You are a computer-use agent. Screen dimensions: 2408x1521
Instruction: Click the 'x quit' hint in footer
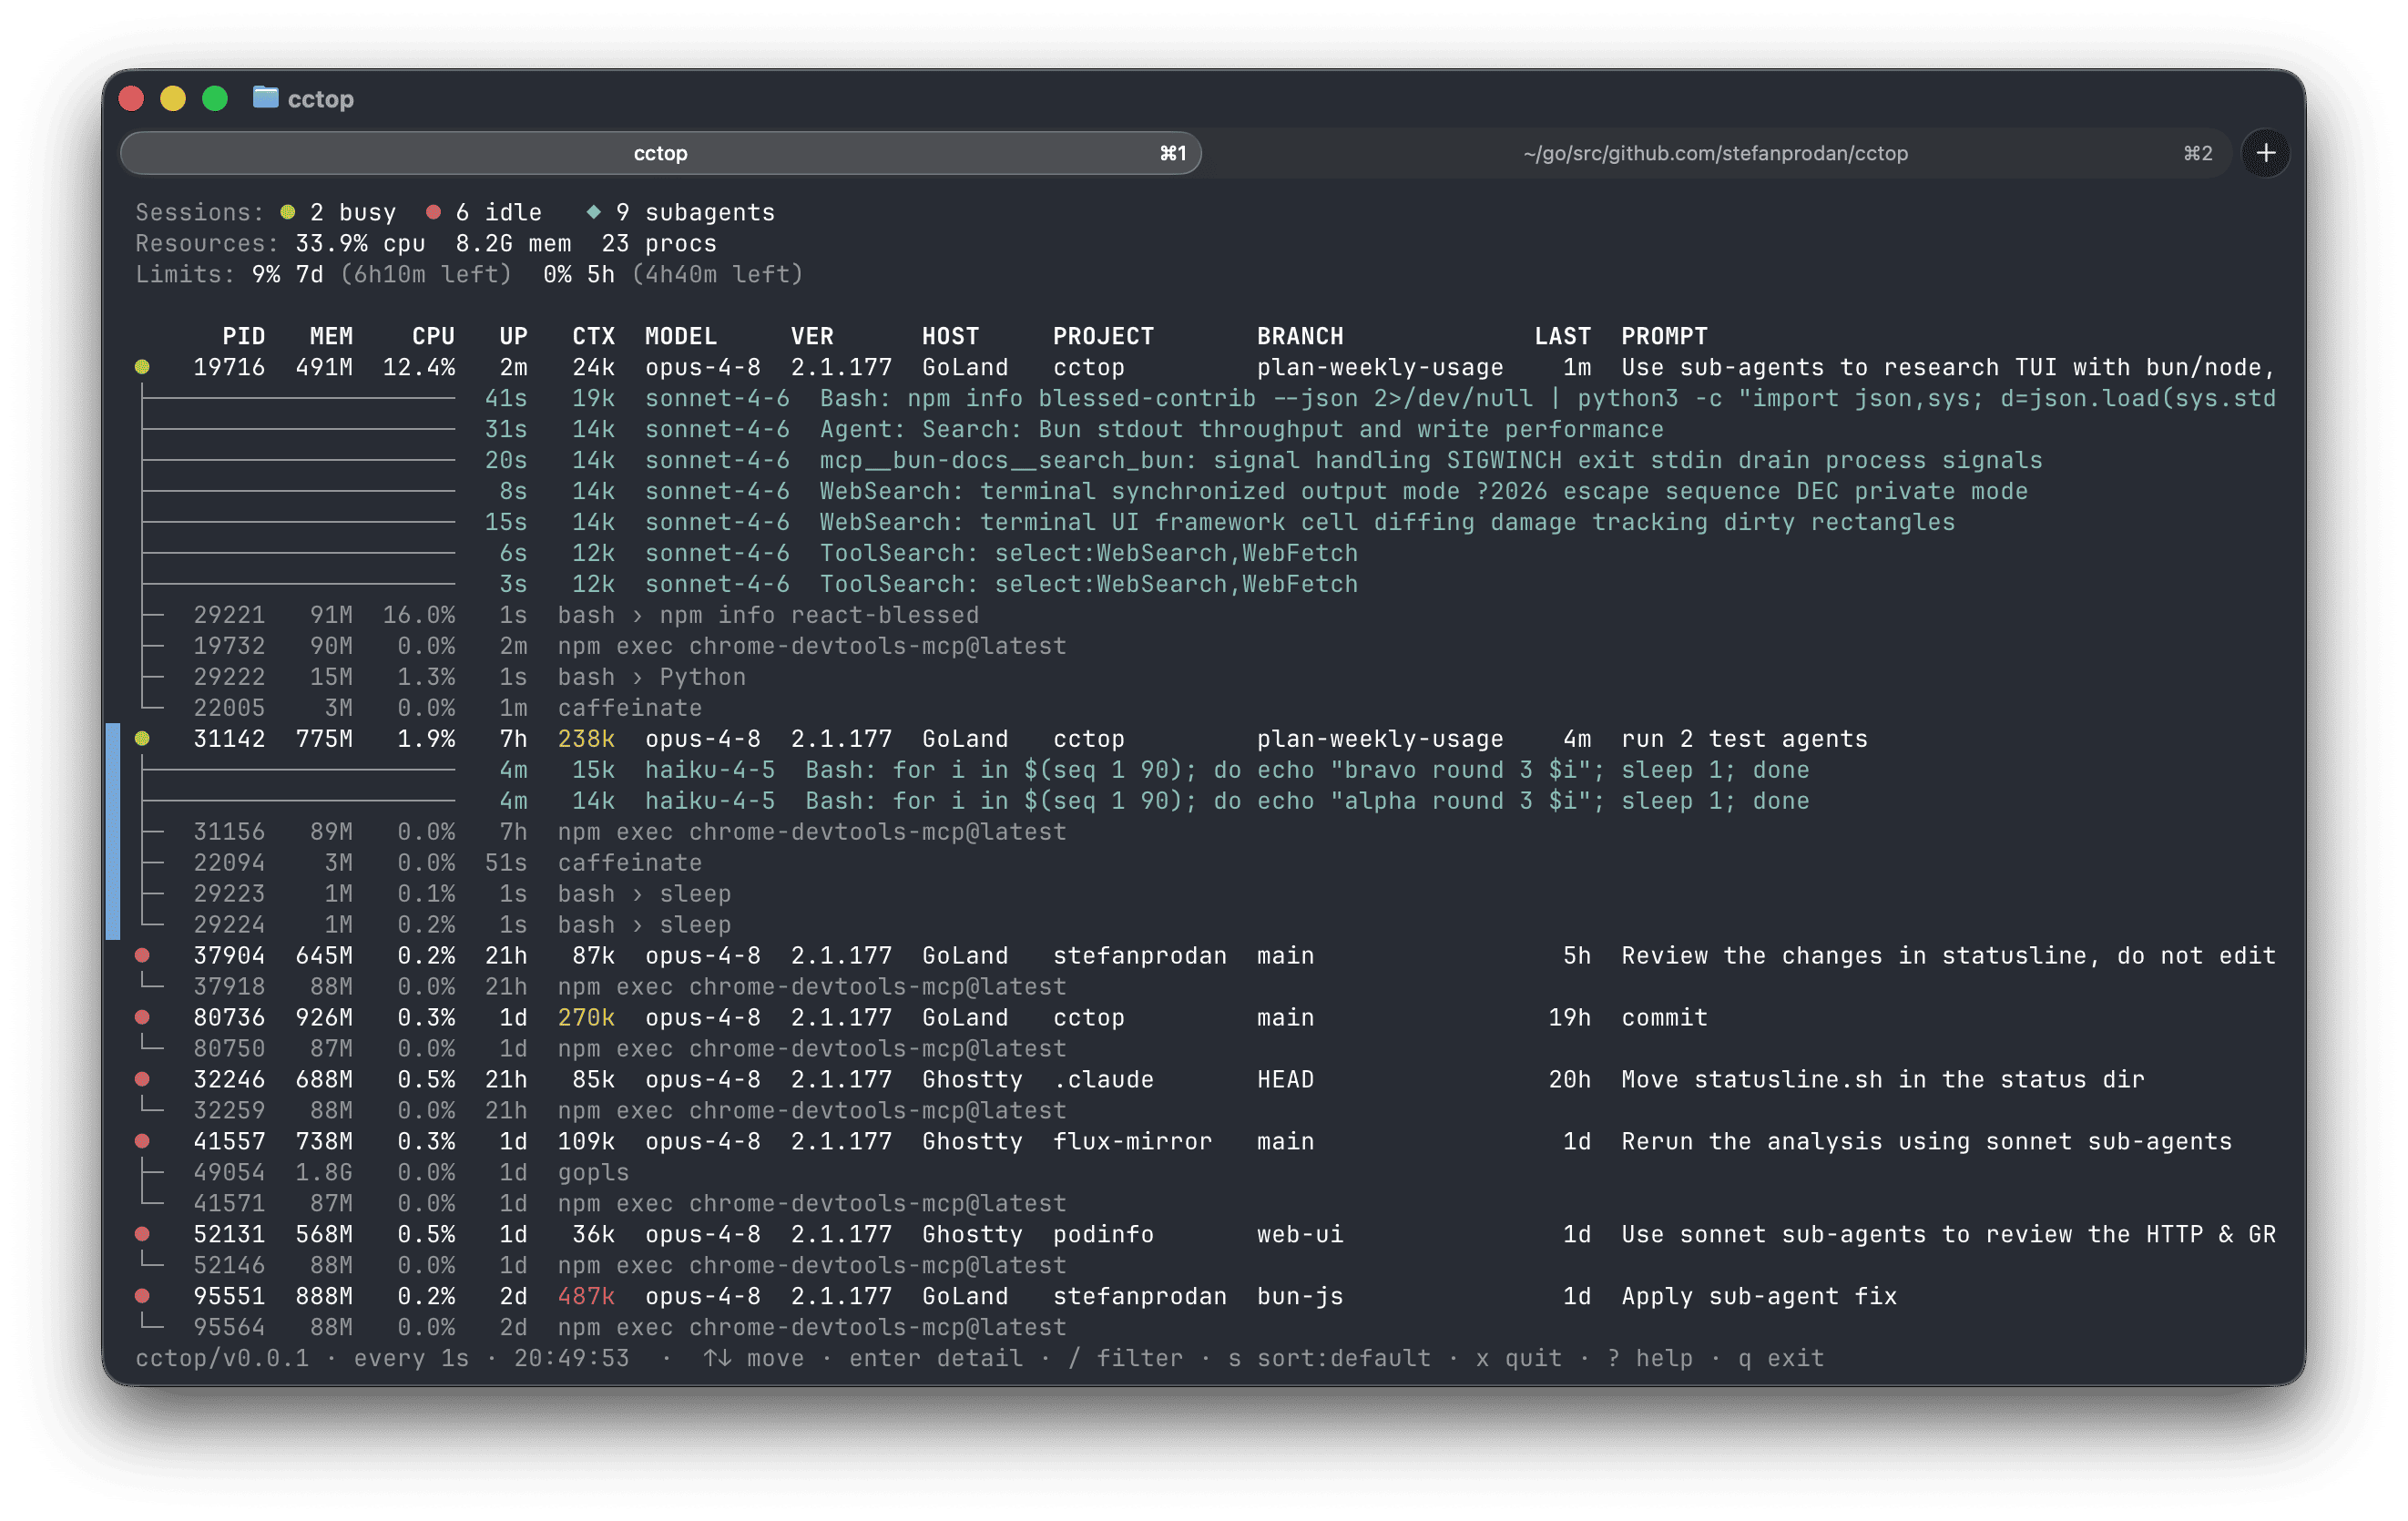pos(1519,1358)
